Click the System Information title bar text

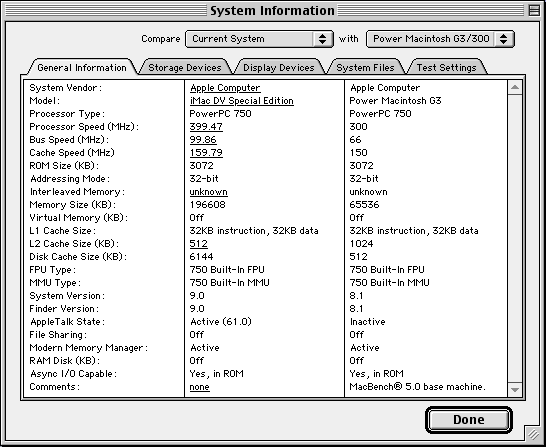point(272,10)
